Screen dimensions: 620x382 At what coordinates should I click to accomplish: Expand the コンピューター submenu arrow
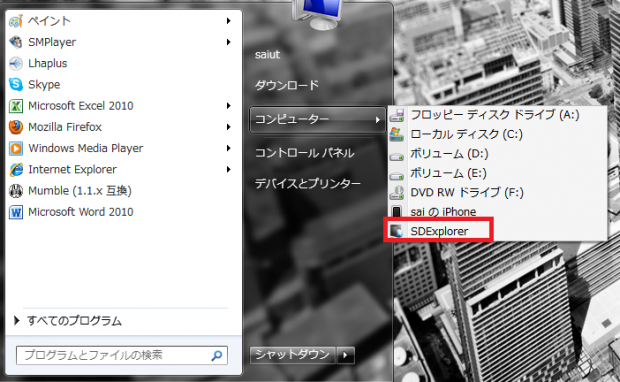click(x=378, y=119)
